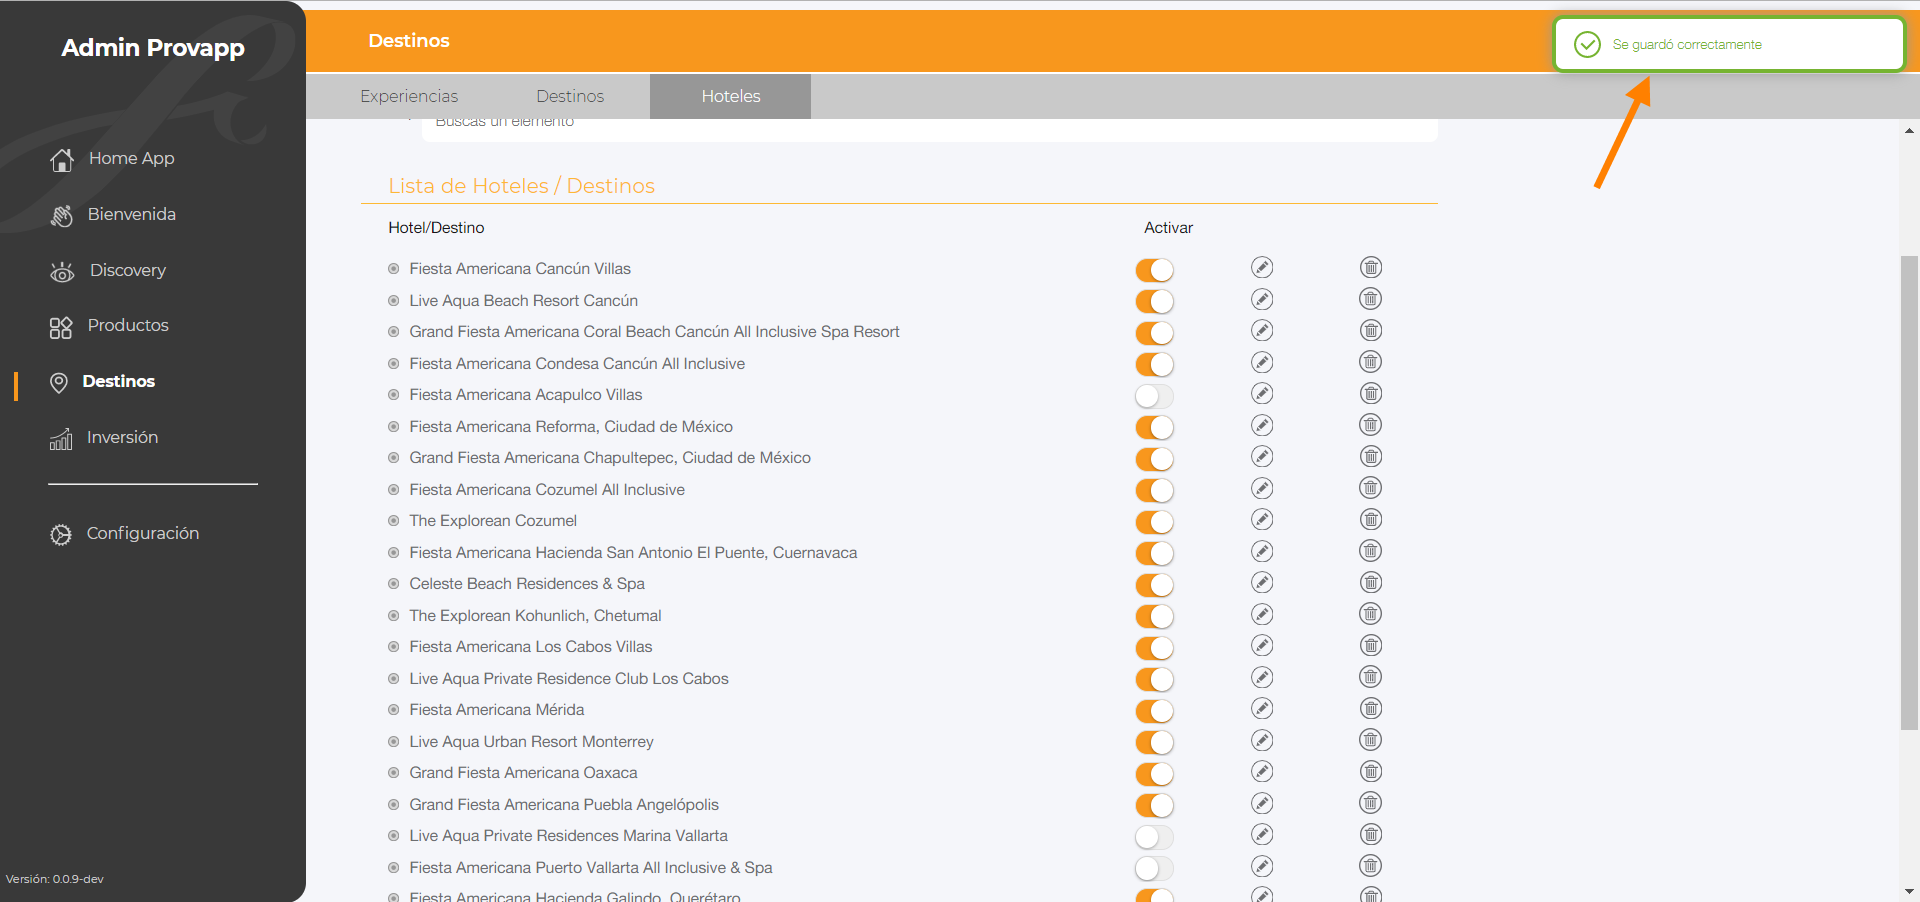Open Configuración settings
Image resolution: width=1920 pixels, height=902 pixels.
click(124, 534)
